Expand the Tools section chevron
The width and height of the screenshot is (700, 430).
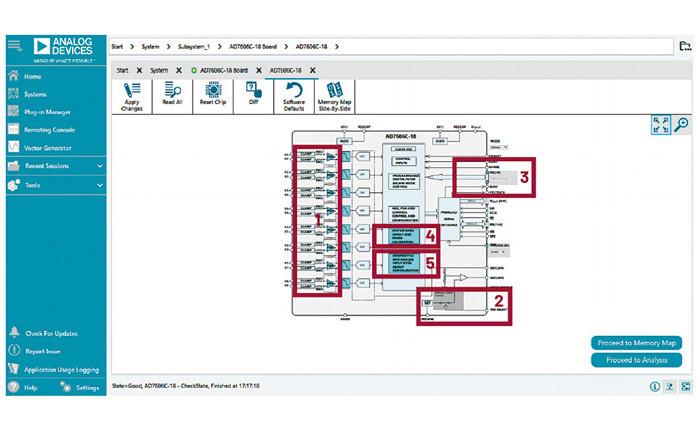point(100,185)
